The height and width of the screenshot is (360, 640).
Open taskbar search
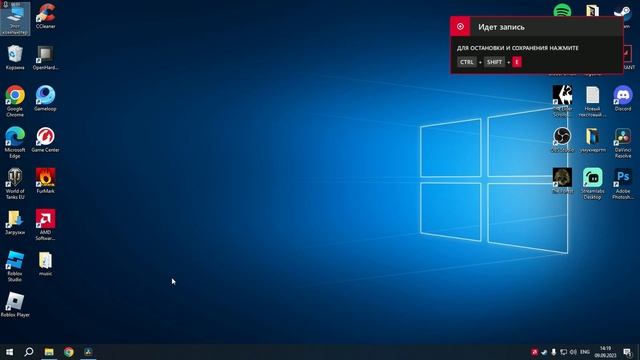tap(29, 352)
